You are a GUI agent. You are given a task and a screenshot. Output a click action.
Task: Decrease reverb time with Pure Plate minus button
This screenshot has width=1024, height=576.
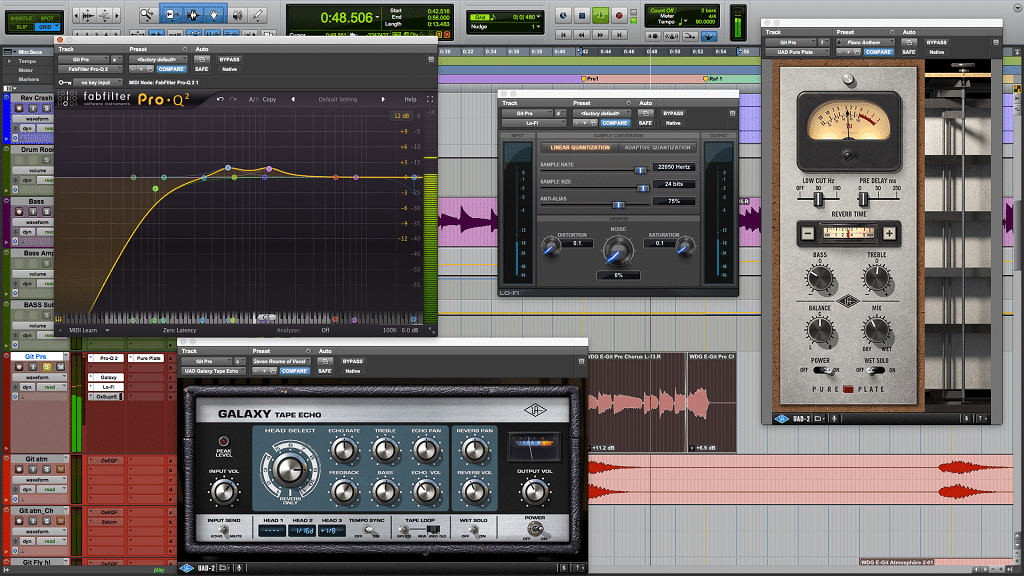coord(808,233)
